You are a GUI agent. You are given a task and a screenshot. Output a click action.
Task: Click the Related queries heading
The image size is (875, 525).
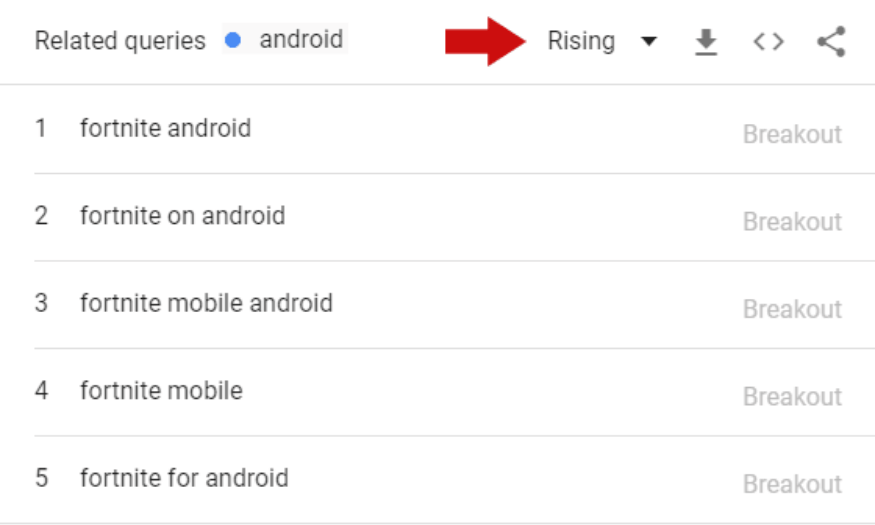120,41
